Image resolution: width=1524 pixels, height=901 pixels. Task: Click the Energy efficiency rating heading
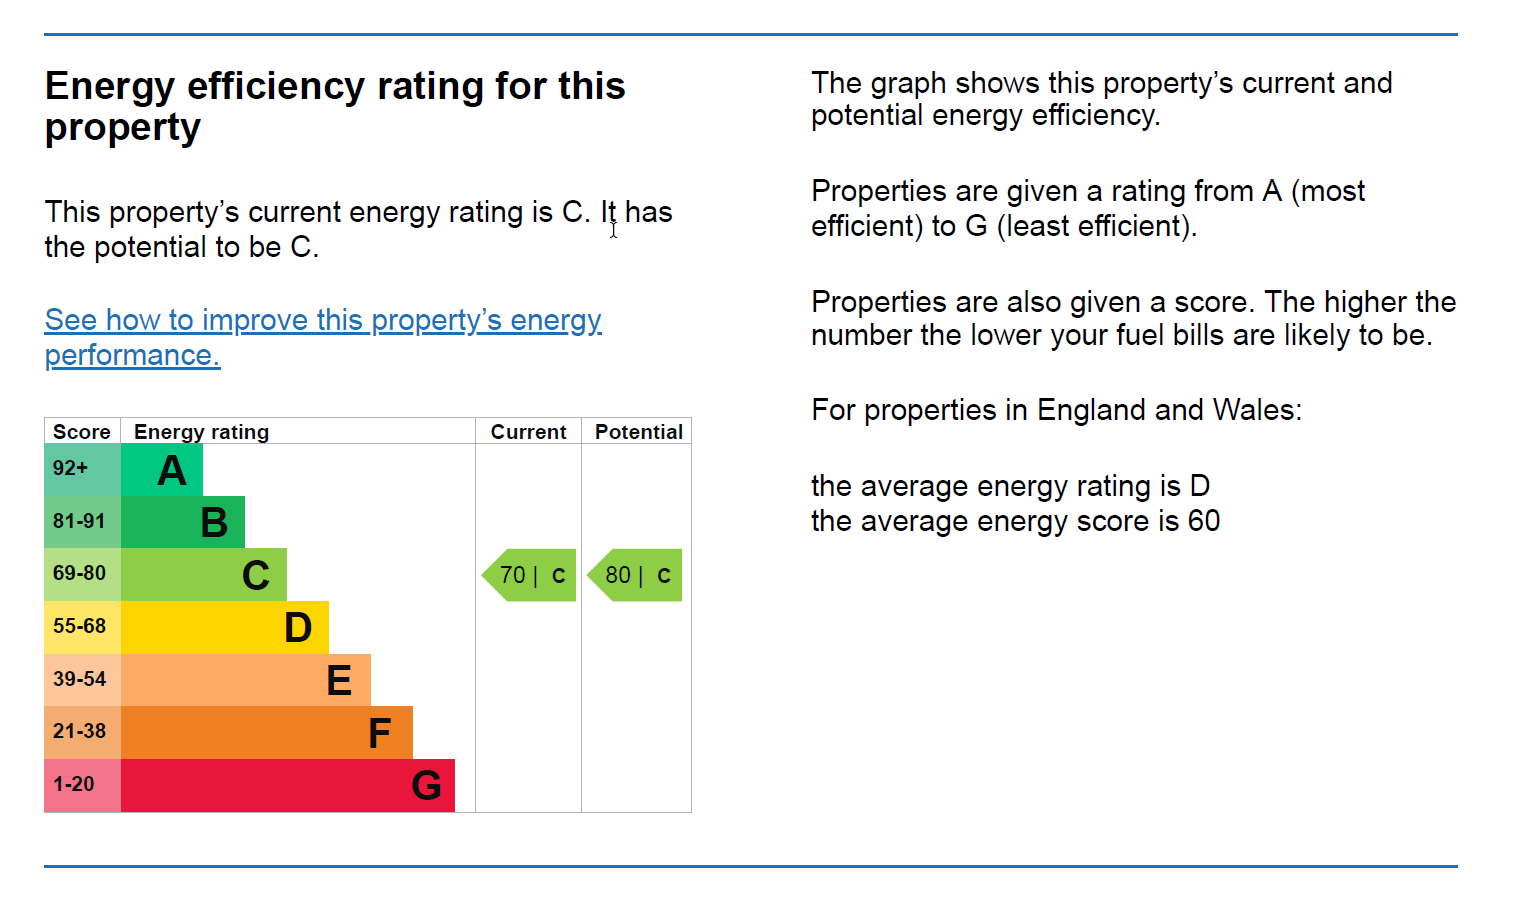335,107
